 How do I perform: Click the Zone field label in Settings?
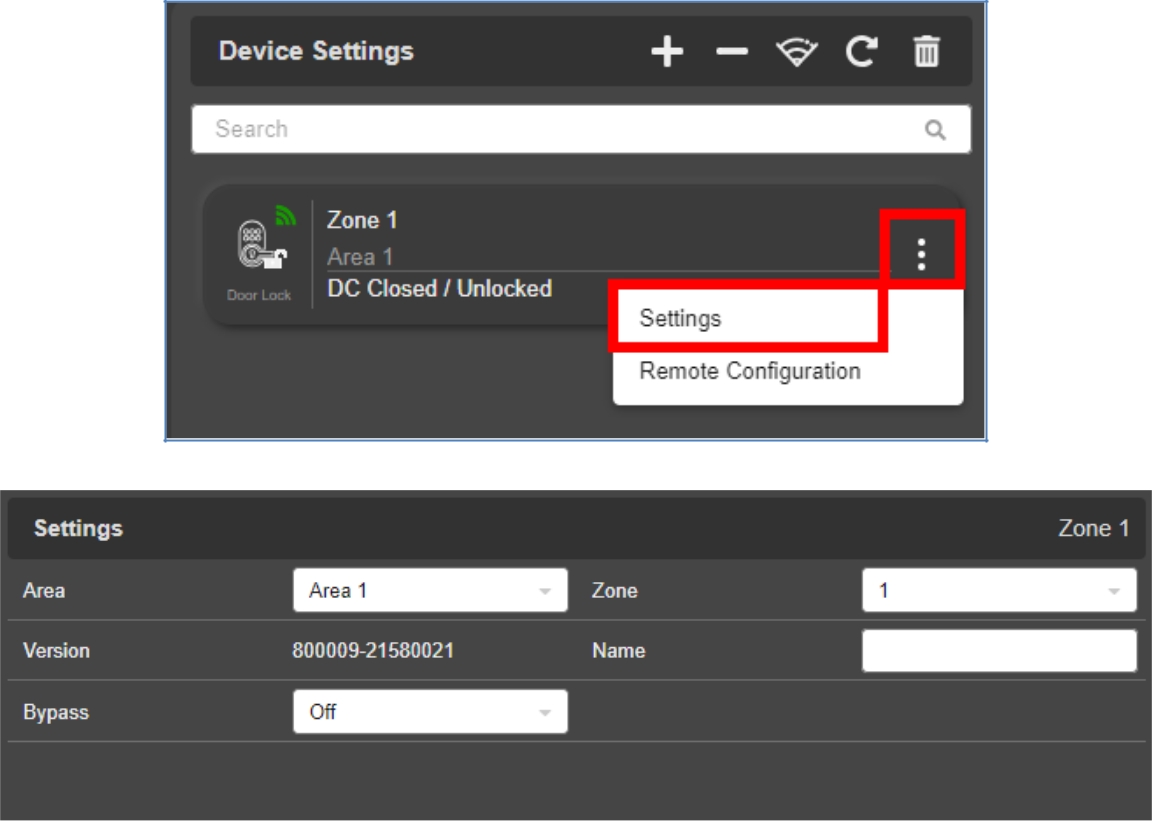(x=615, y=590)
